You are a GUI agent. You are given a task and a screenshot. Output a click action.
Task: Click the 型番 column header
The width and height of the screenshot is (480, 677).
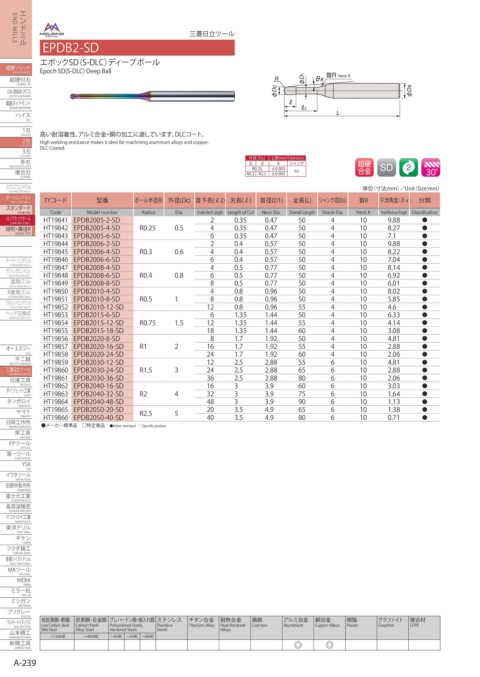pyautogui.click(x=102, y=200)
